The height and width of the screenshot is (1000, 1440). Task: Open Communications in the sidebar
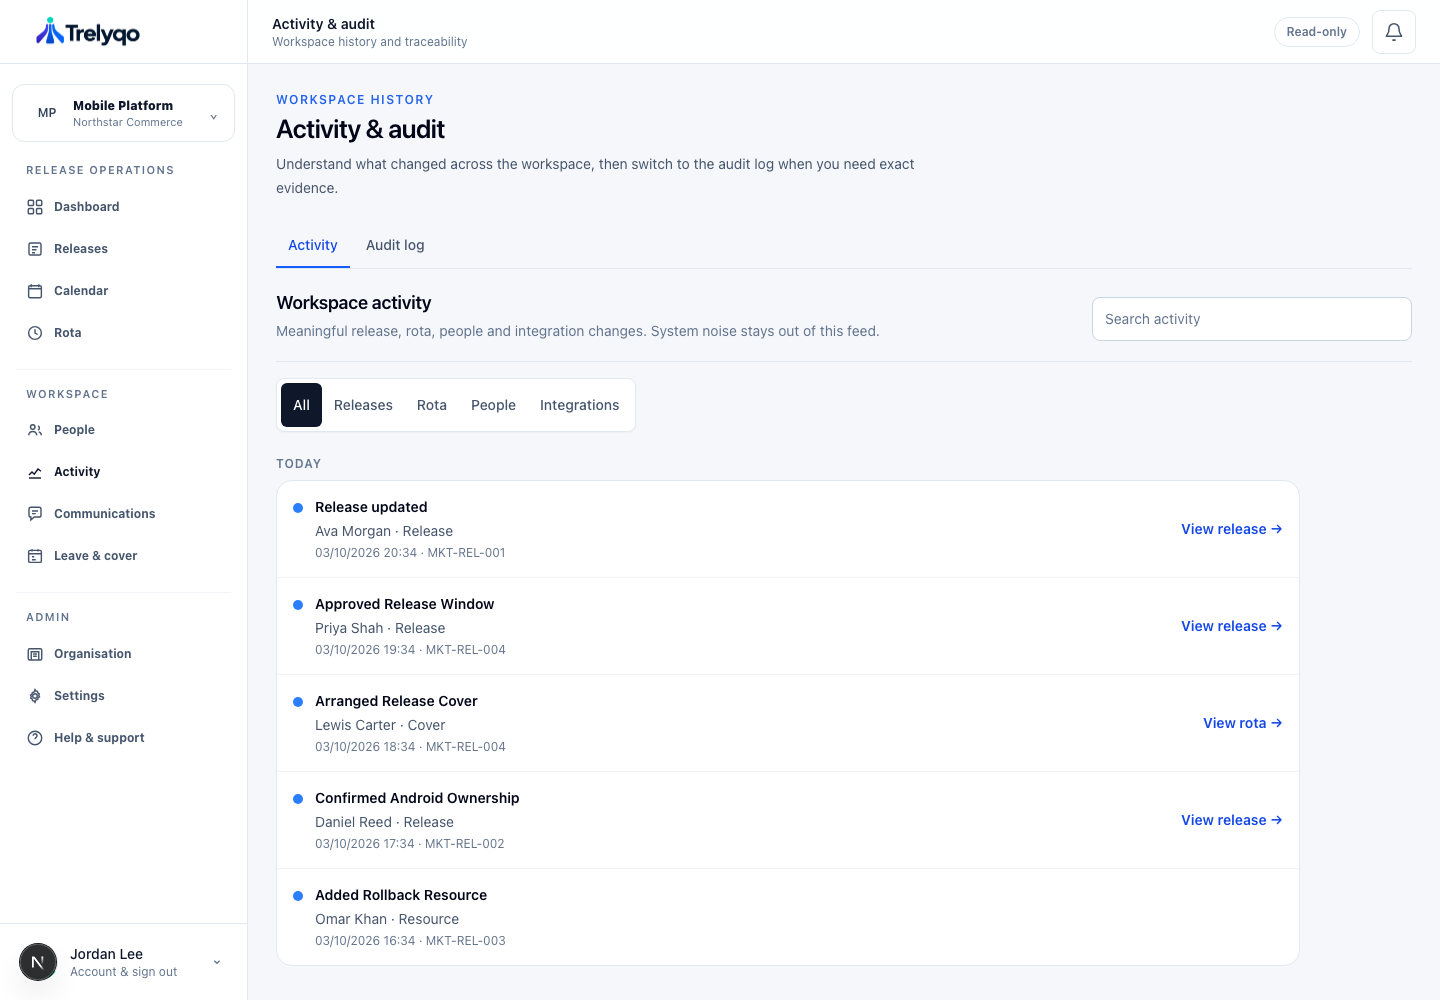124,514
